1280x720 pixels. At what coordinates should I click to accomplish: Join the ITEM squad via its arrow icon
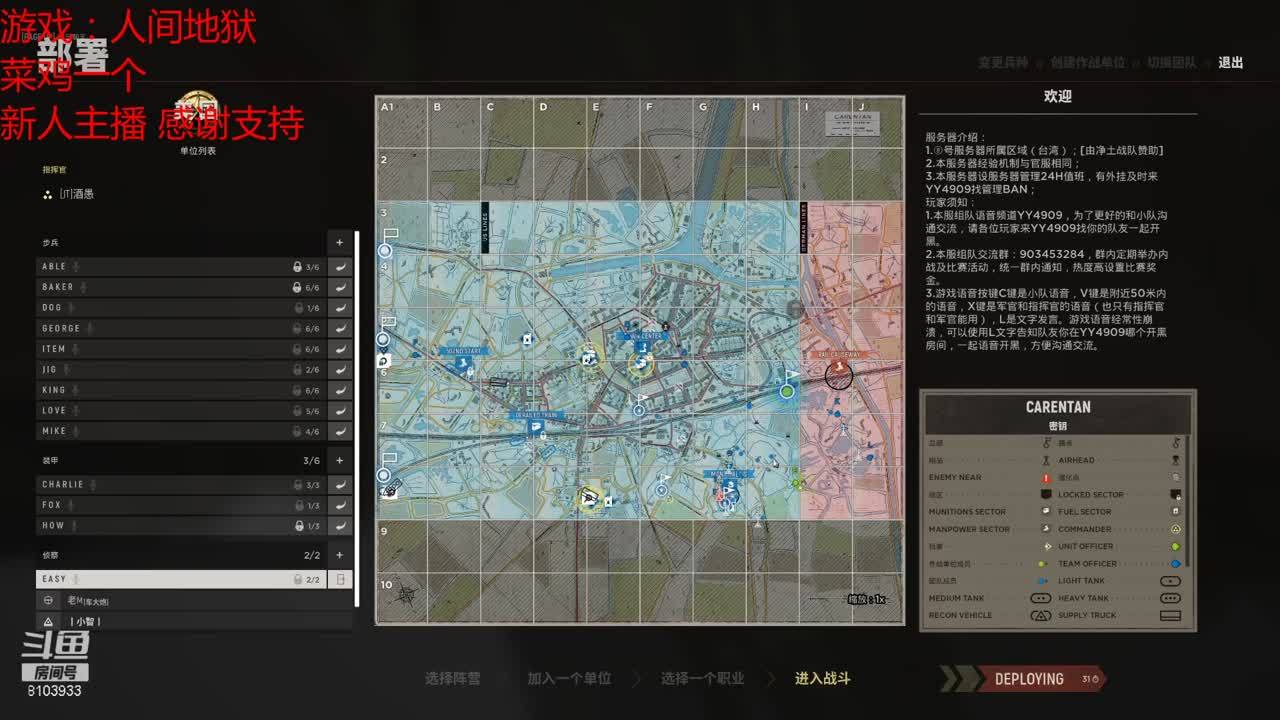pyautogui.click(x=340, y=349)
